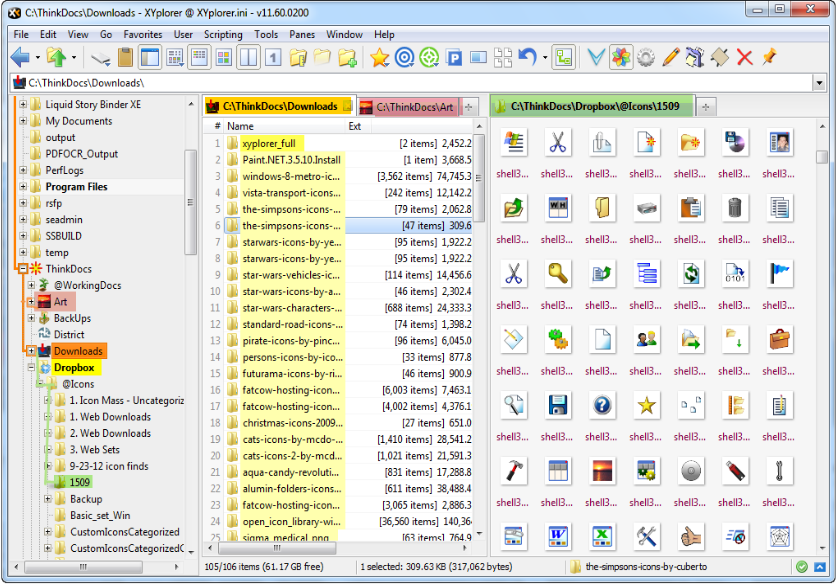Click the numbered '1' pane icon
836x584 pixels.
(x=273, y=57)
